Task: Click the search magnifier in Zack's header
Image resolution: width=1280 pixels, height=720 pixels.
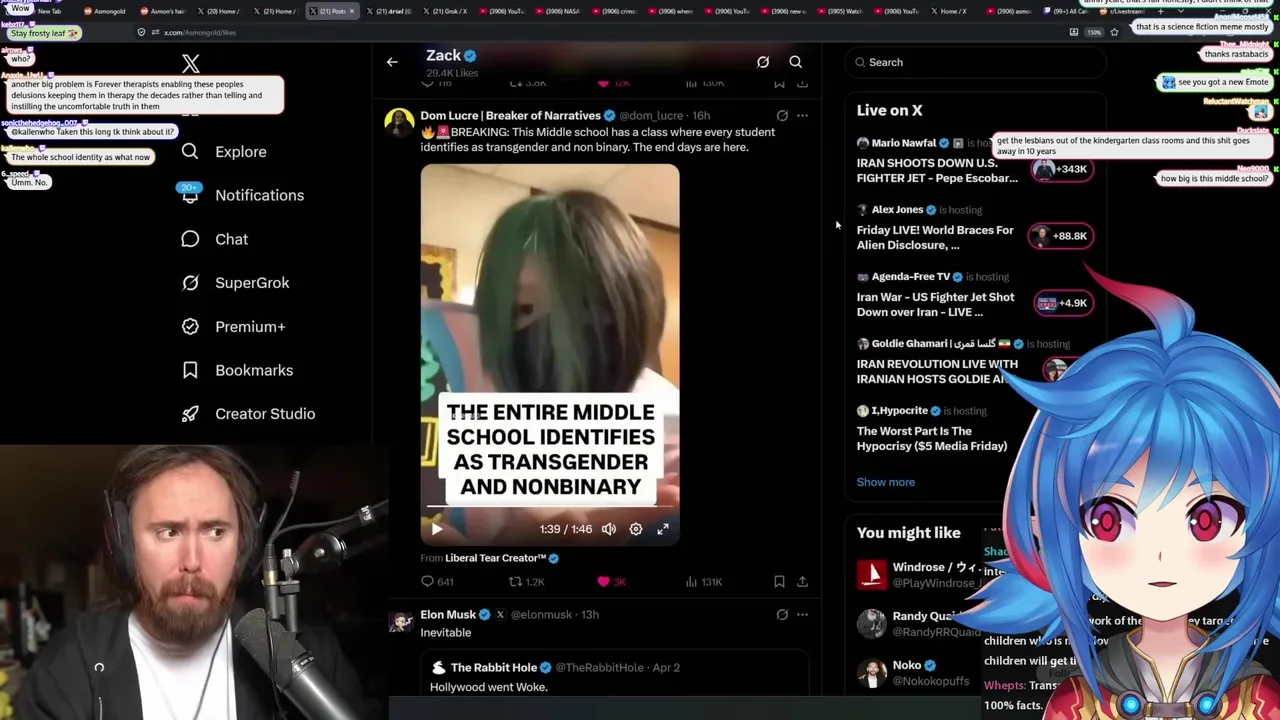Action: click(x=796, y=62)
